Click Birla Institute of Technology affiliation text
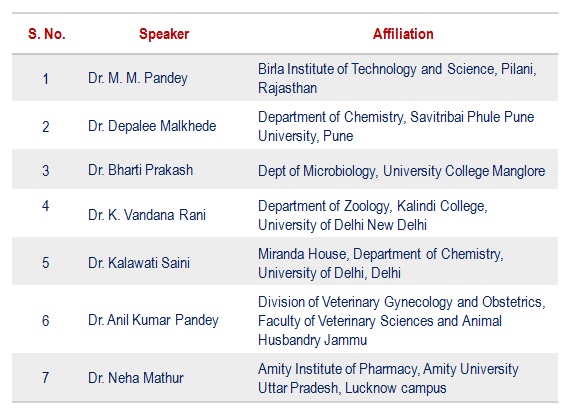 point(397,78)
